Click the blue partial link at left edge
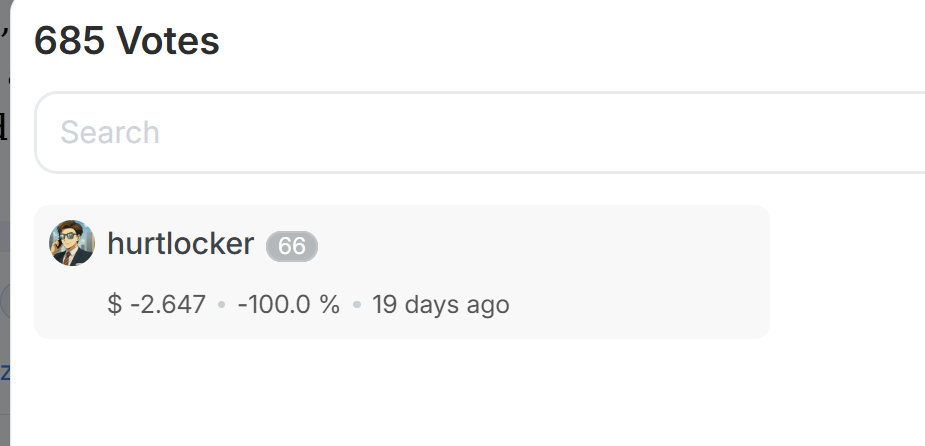 [x=4, y=373]
